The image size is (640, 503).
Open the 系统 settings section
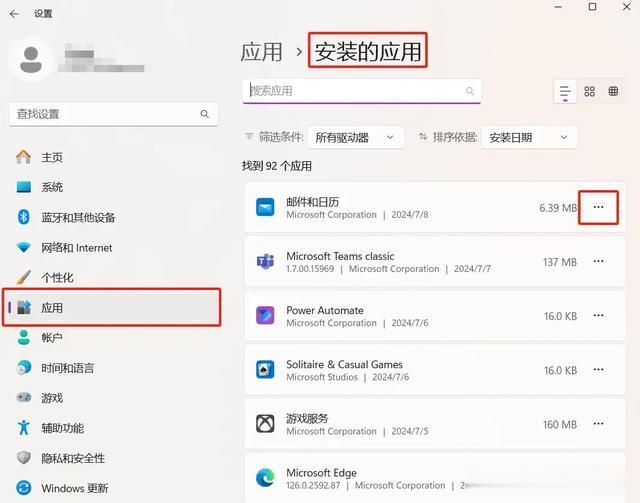coord(112,187)
